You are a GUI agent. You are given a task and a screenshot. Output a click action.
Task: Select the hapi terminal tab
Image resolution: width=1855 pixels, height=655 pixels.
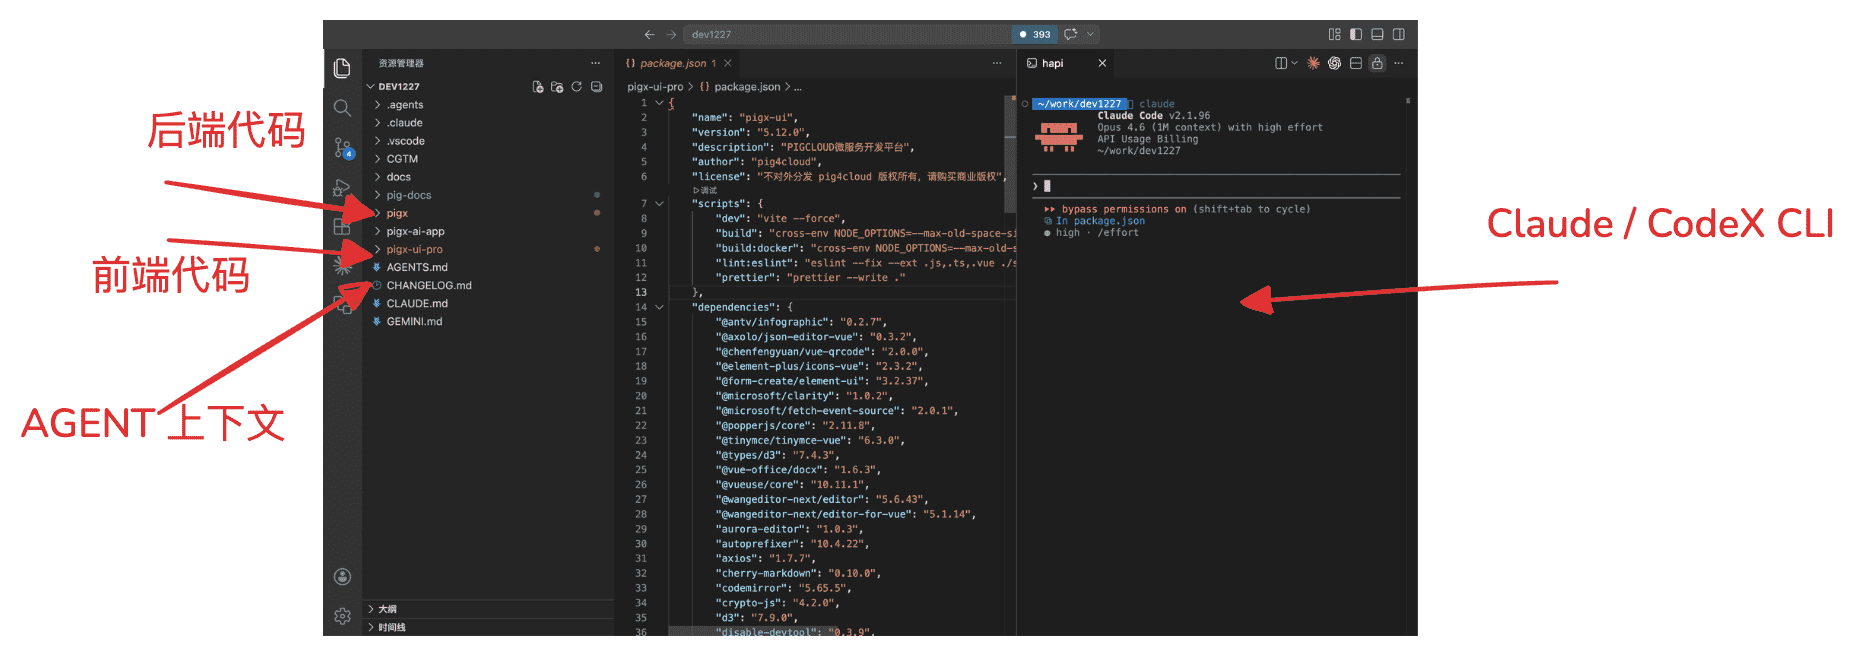coord(1052,63)
